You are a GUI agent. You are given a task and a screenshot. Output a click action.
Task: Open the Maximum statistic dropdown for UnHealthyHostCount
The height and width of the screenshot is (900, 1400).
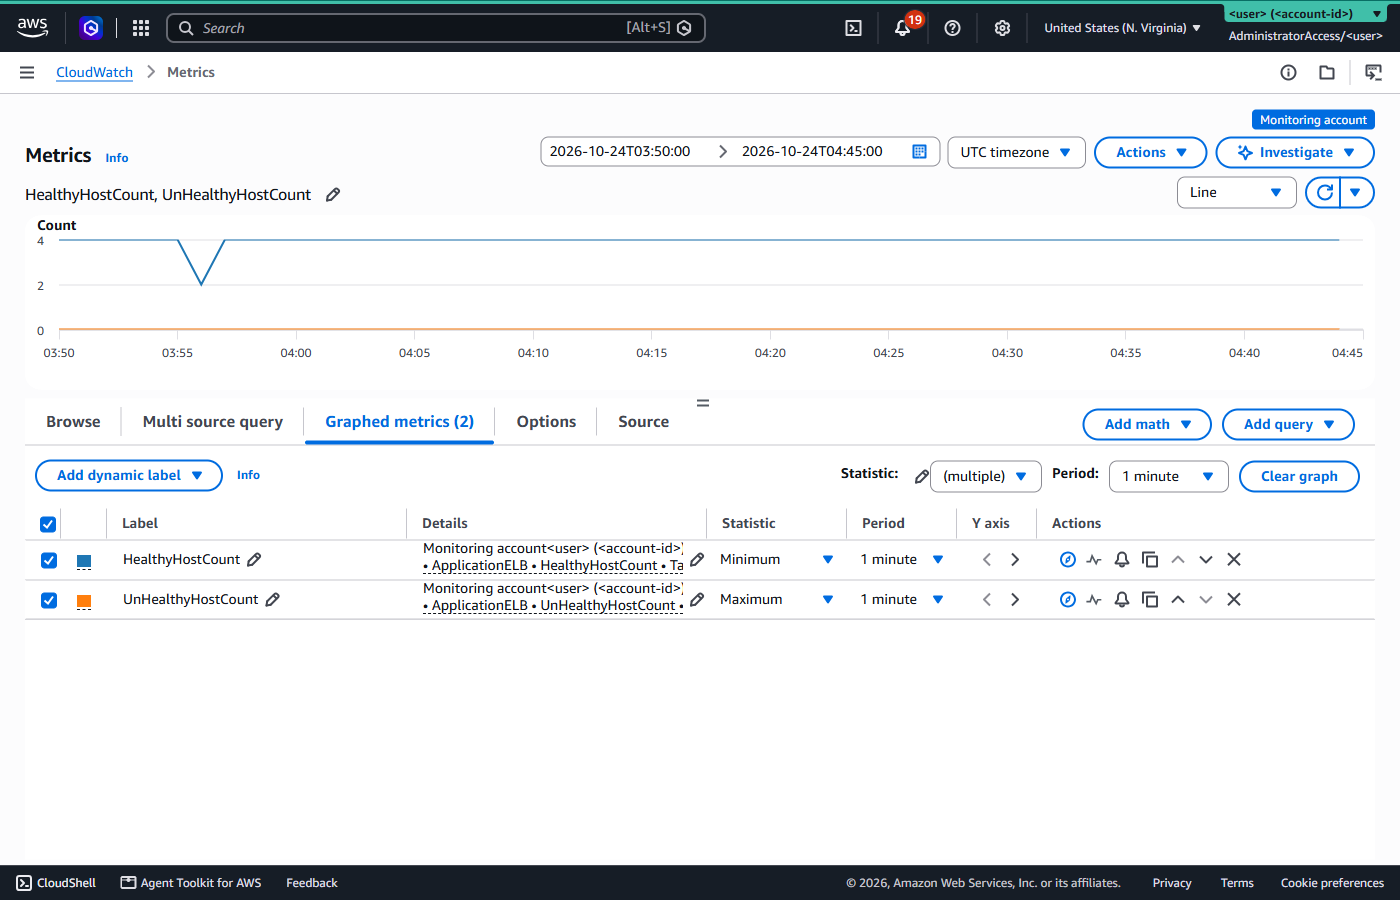(776, 599)
